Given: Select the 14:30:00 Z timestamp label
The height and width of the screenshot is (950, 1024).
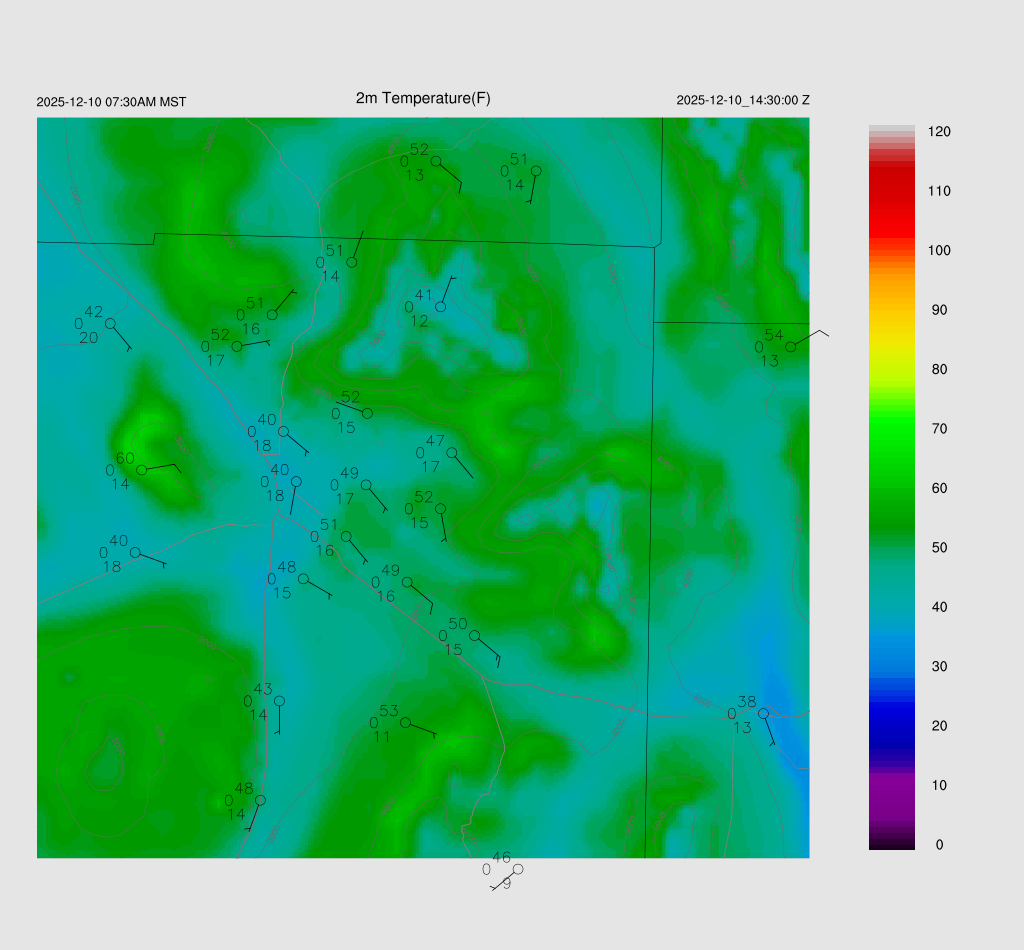Looking at the screenshot, I should [x=743, y=100].
